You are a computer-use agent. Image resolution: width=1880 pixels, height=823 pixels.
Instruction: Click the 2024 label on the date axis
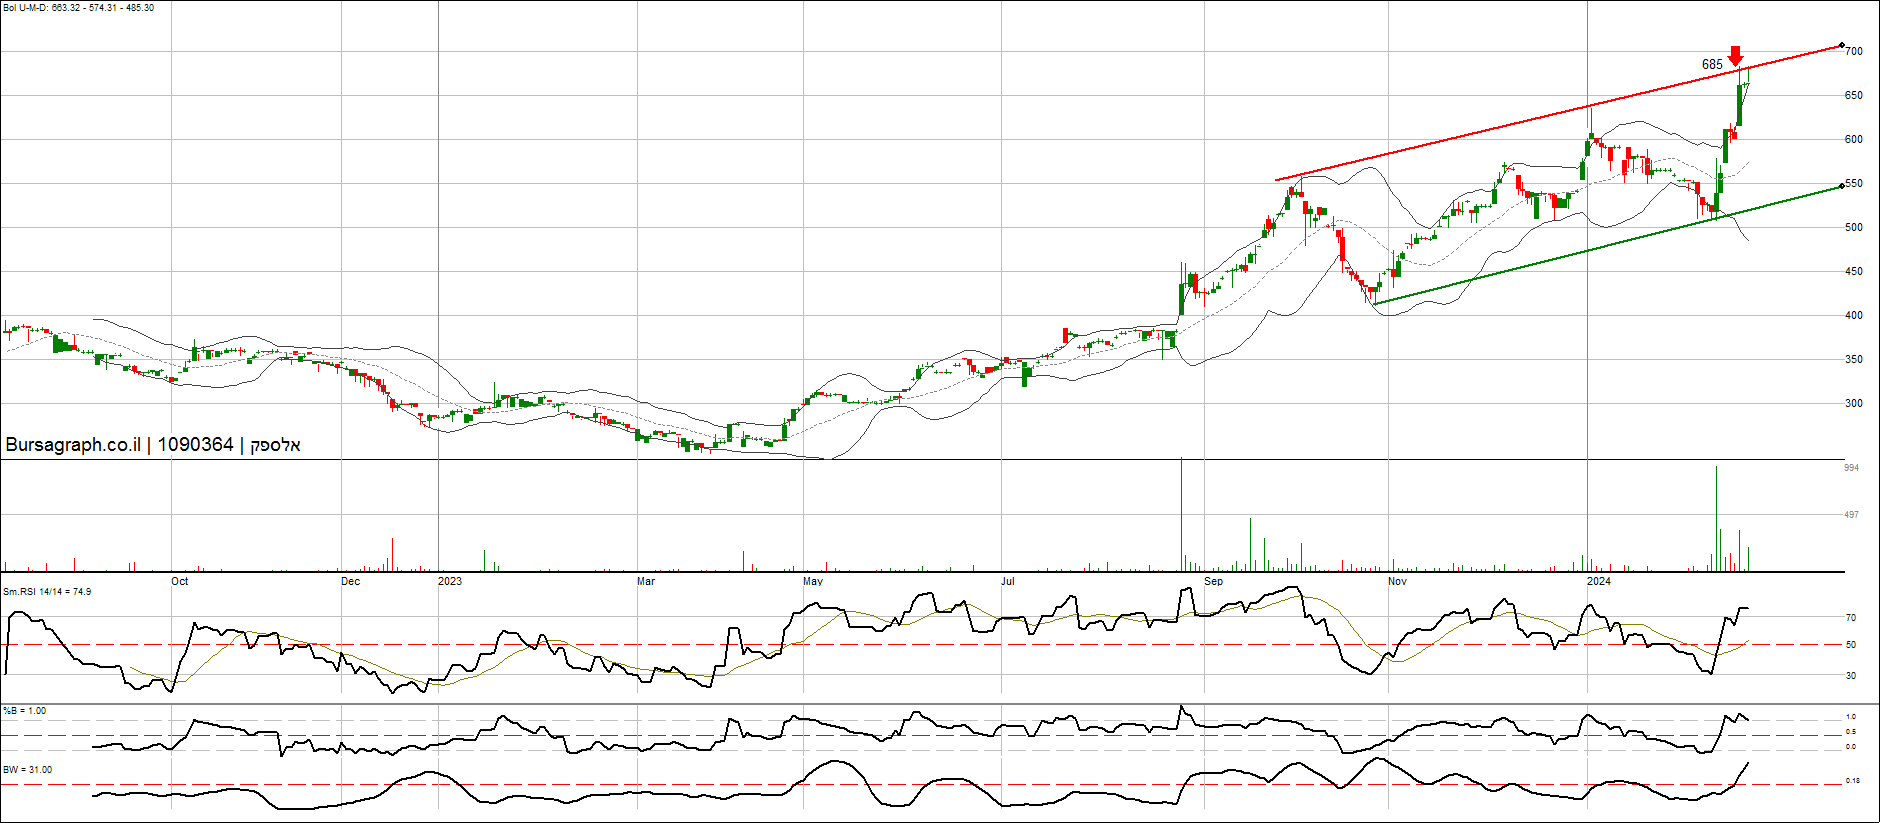click(x=1599, y=581)
